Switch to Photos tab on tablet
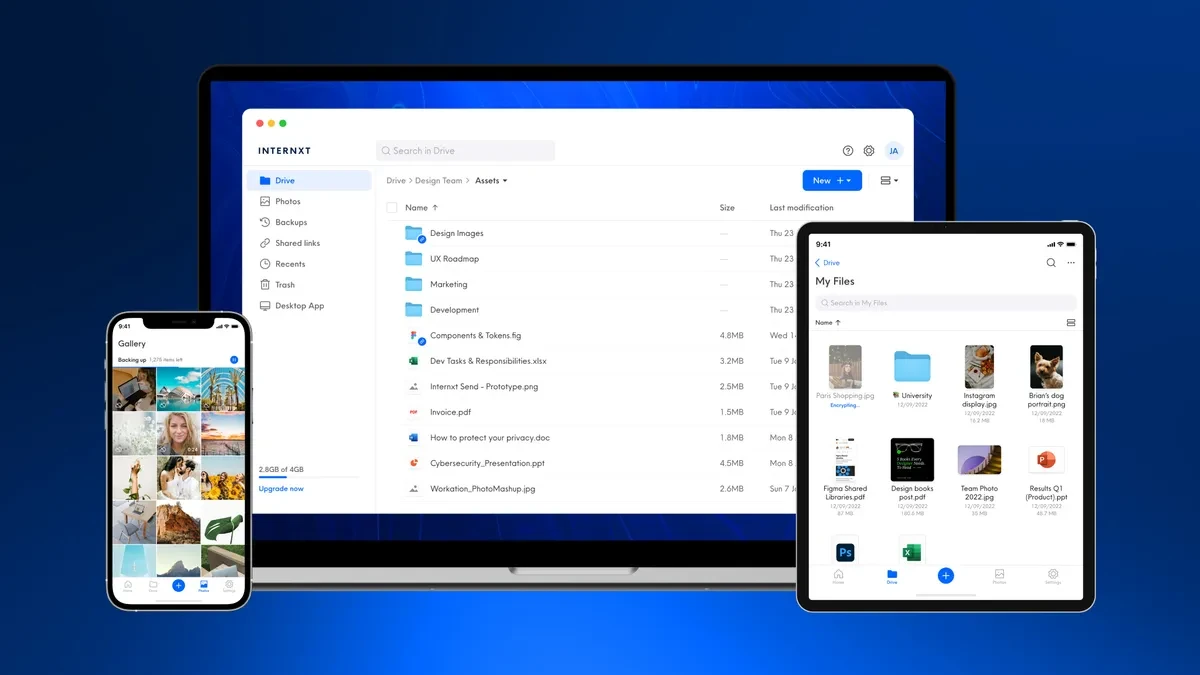Image resolution: width=1200 pixels, height=675 pixels. point(999,576)
